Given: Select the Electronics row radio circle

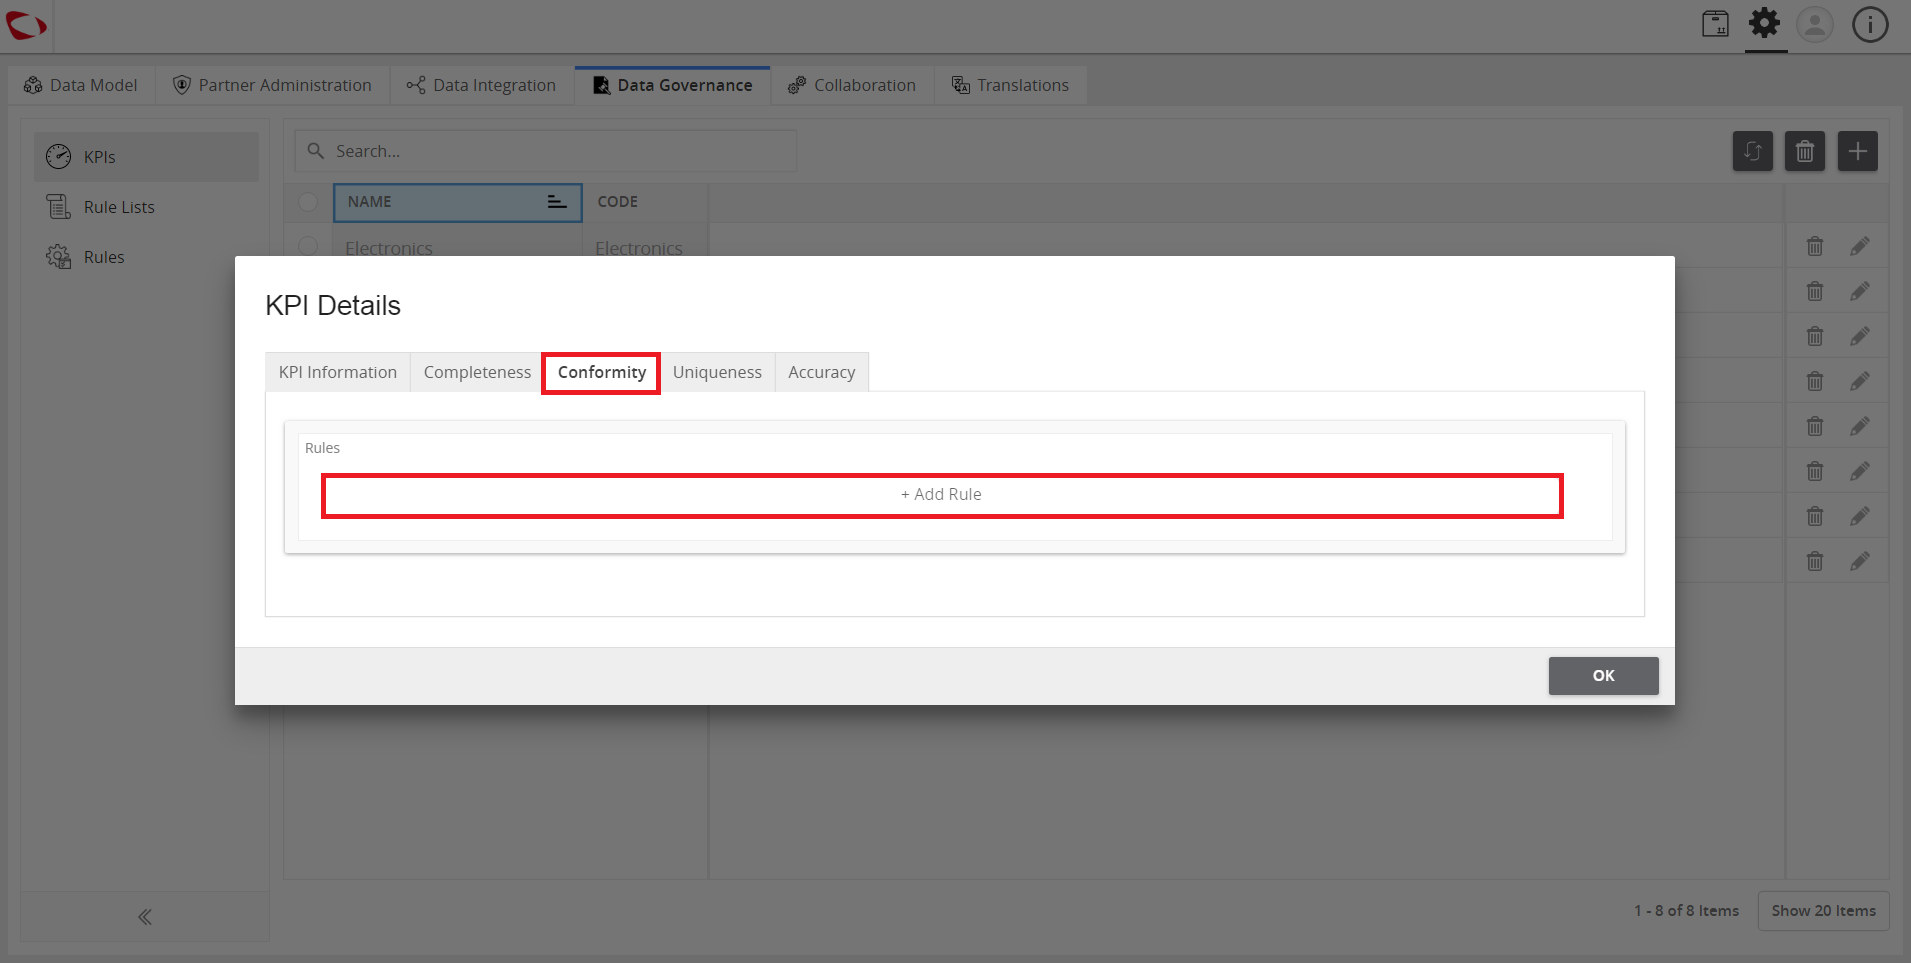Looking at the screenshot, I should [308, 246].
